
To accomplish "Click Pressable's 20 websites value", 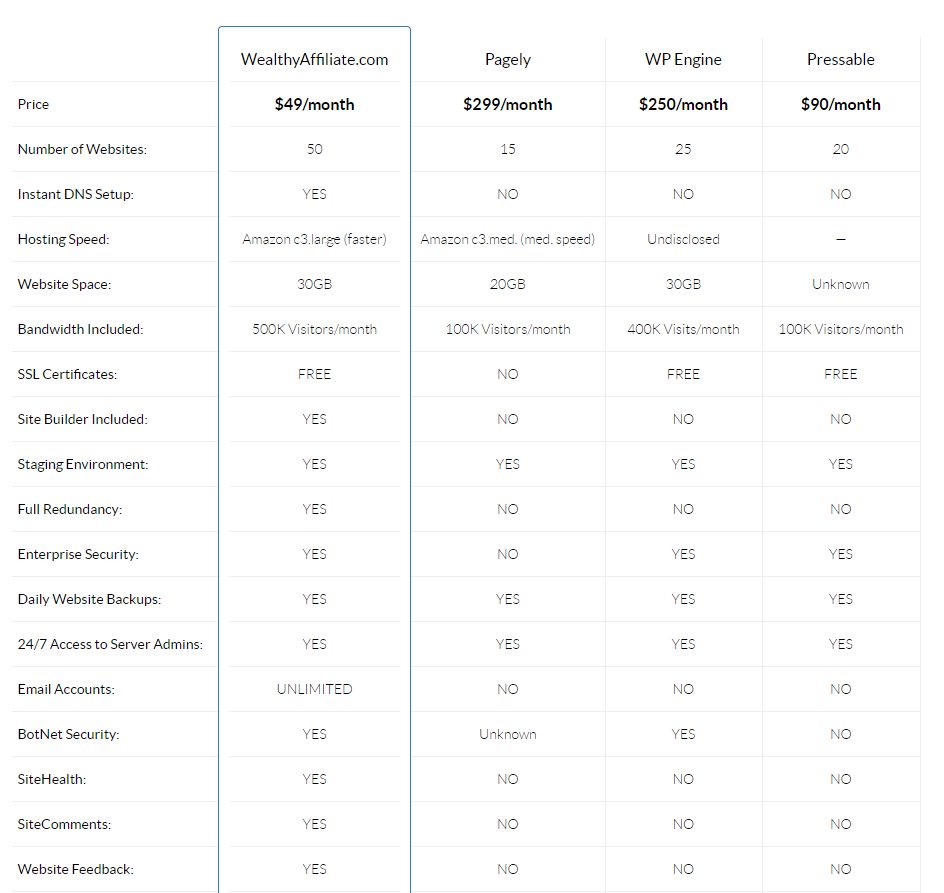I will (x=840, y=149).
